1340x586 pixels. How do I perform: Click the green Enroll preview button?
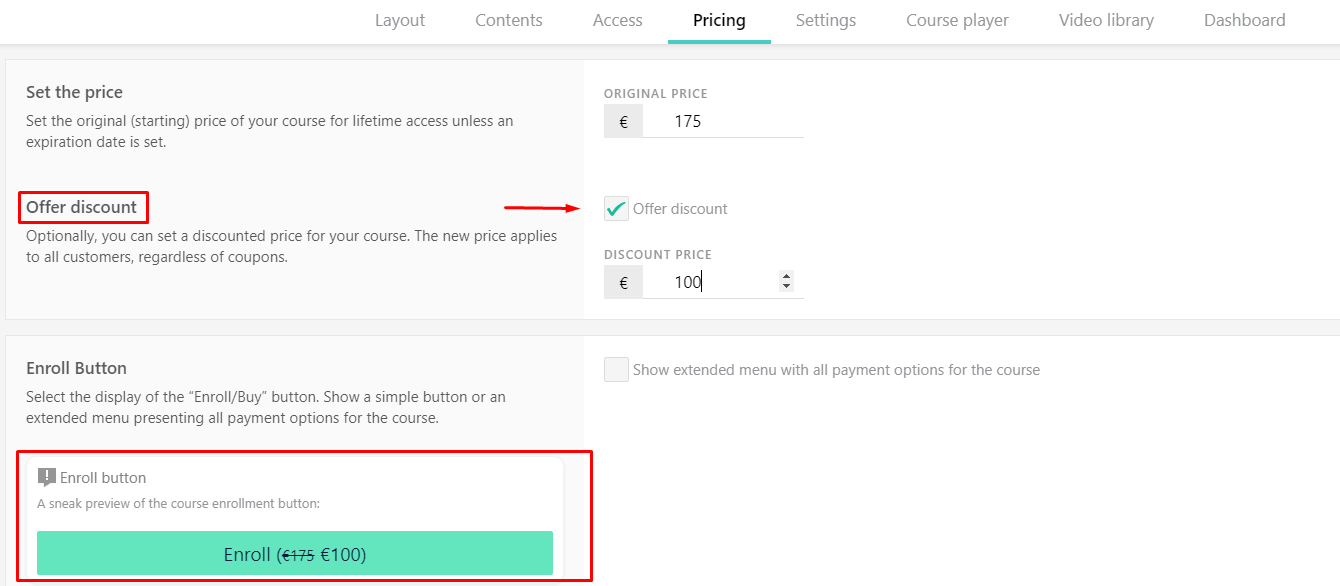(x=294, y=553)
